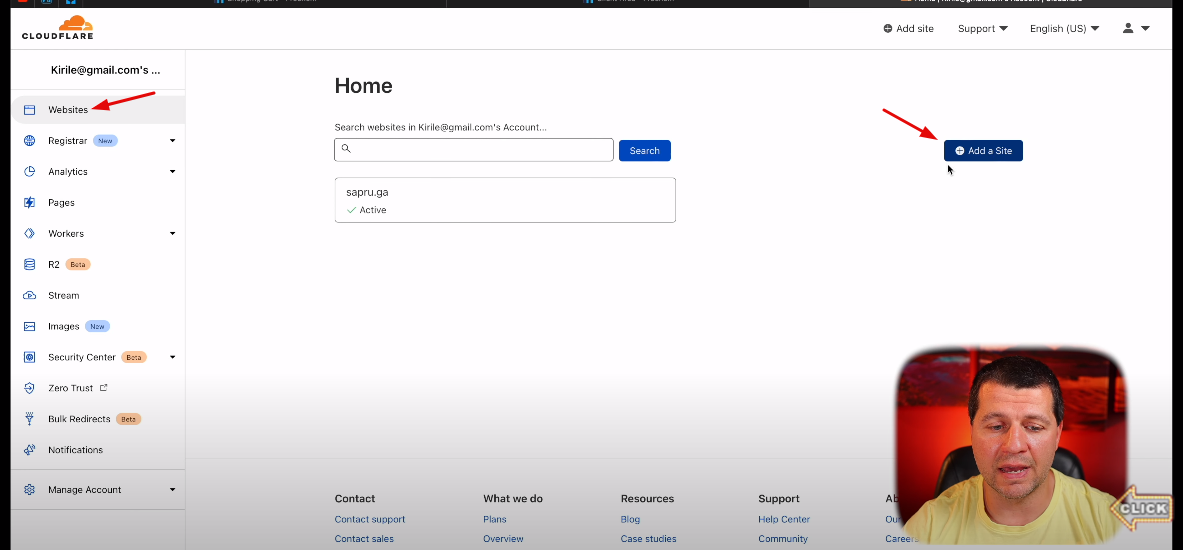Open the Contact support link

[x=370, y=519]
